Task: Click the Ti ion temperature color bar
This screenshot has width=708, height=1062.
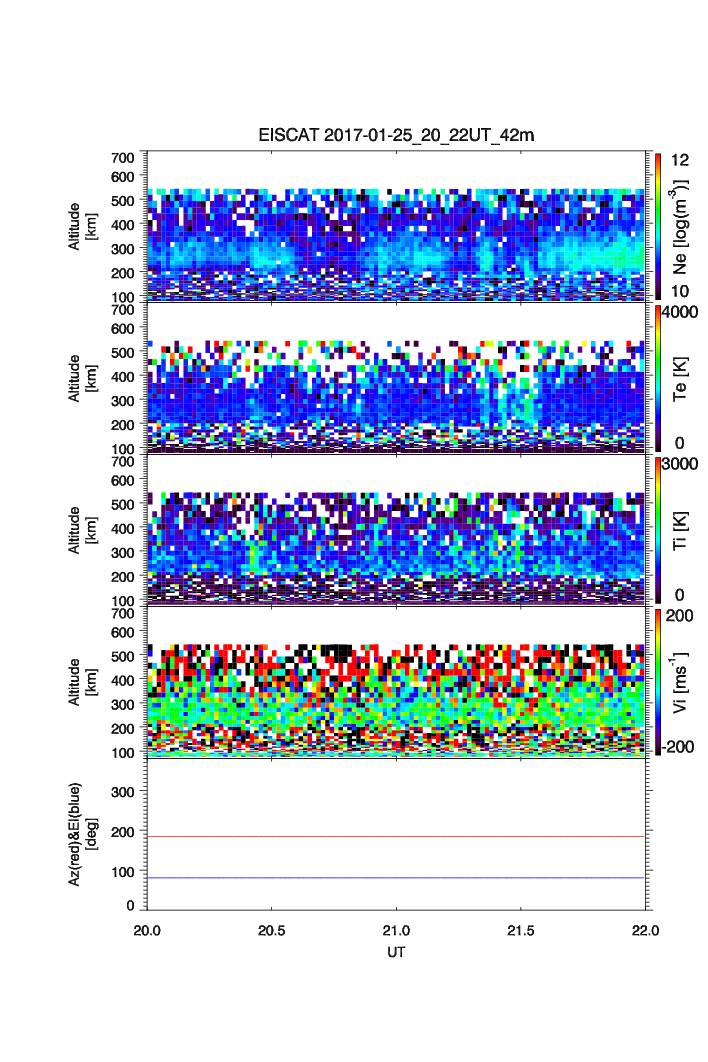Action: [x=657, y=530]
